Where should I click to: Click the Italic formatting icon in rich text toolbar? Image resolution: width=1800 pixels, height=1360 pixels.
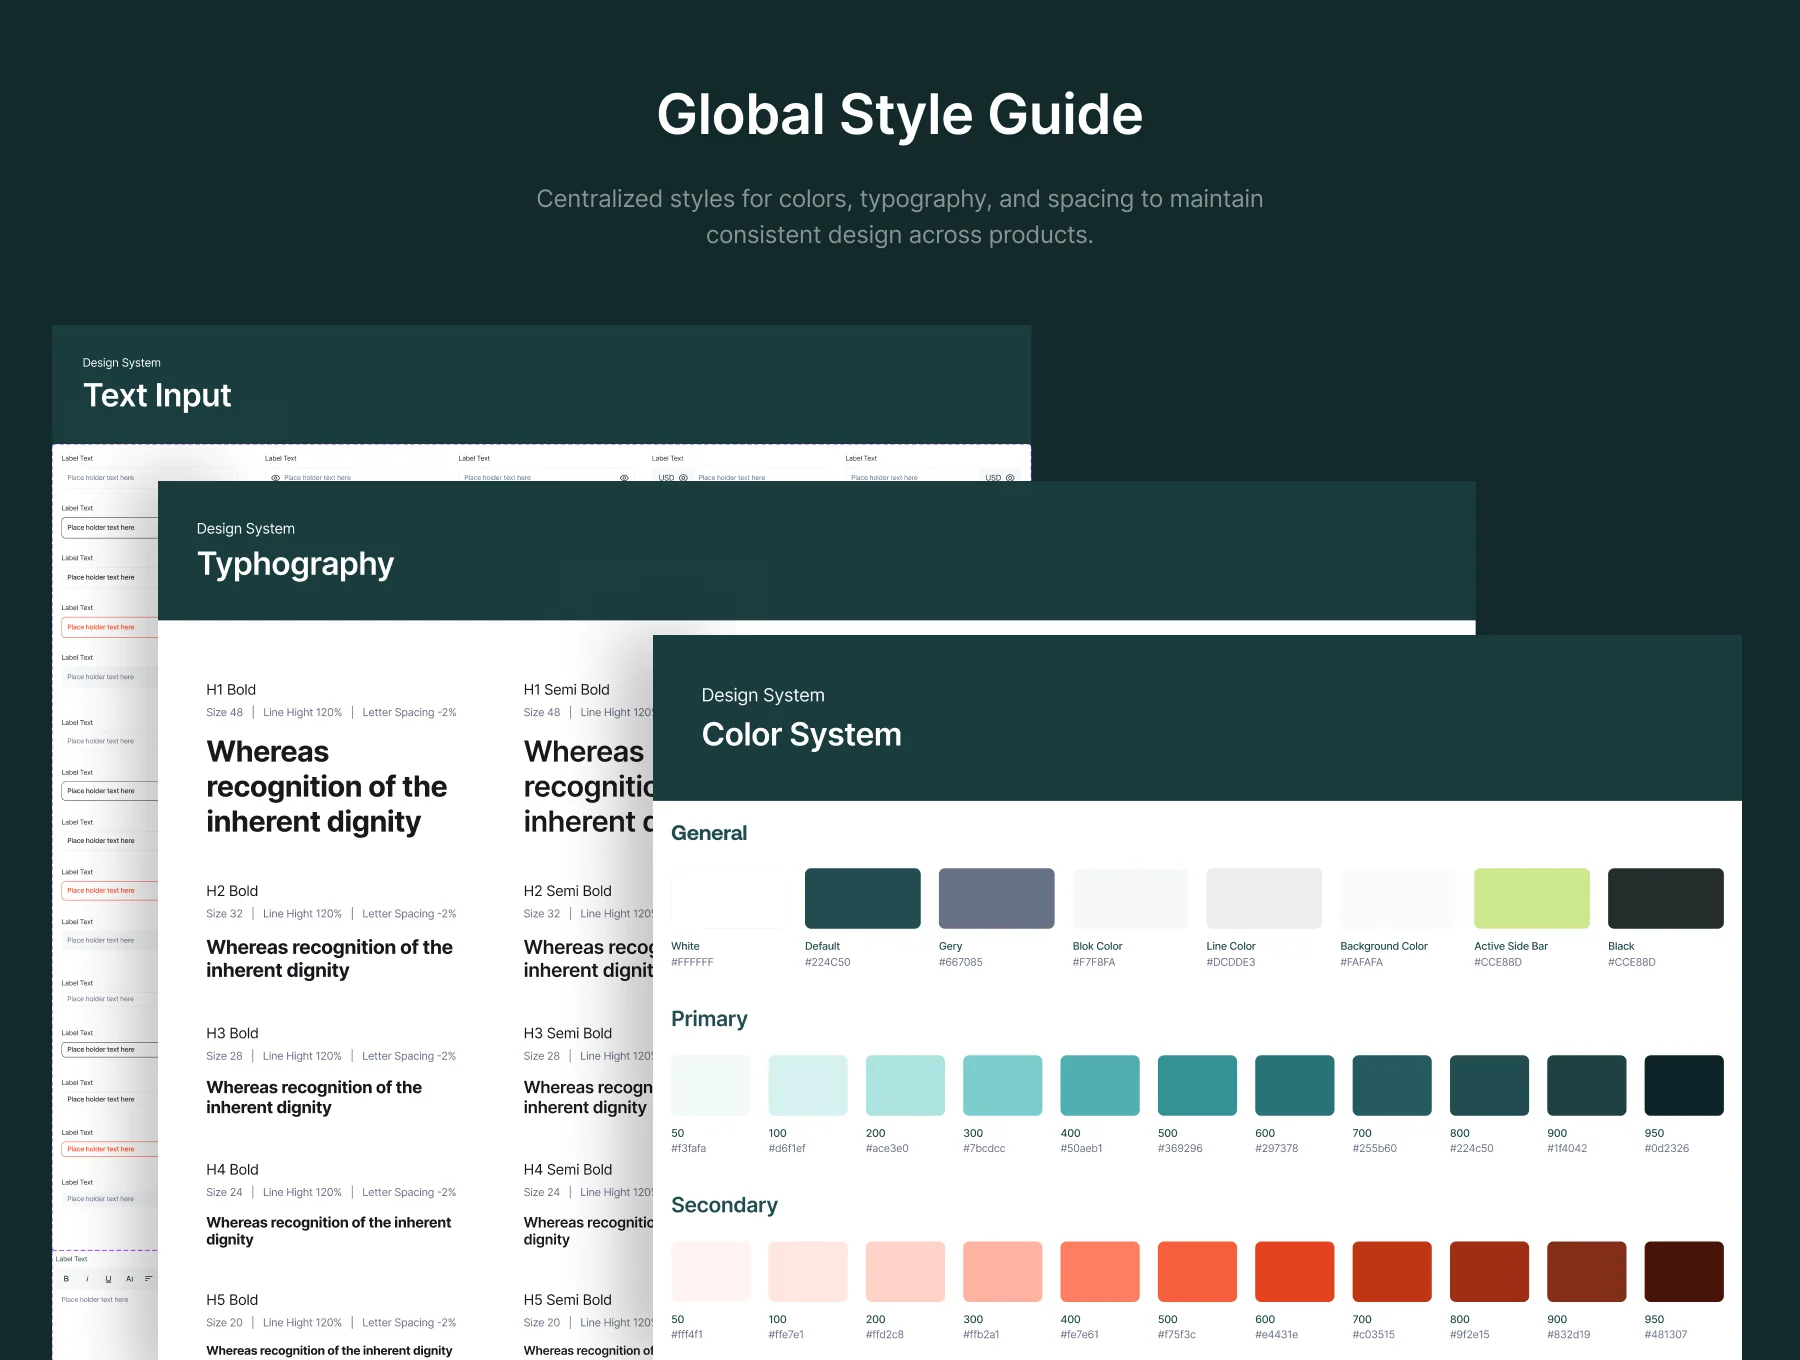[87, 1278]
